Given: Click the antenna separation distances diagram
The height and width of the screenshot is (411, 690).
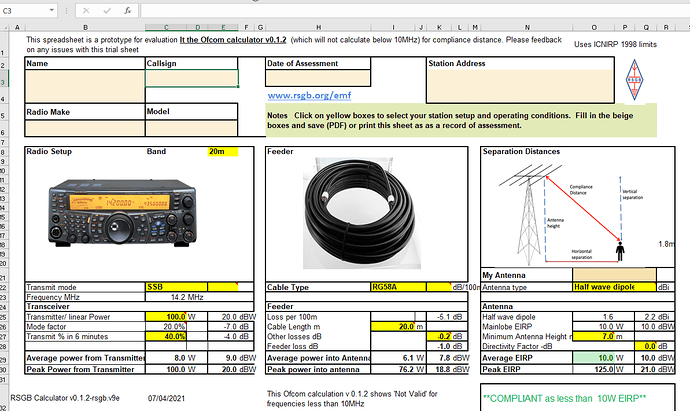Looking at the screenshot, I should tap(570, 212).
